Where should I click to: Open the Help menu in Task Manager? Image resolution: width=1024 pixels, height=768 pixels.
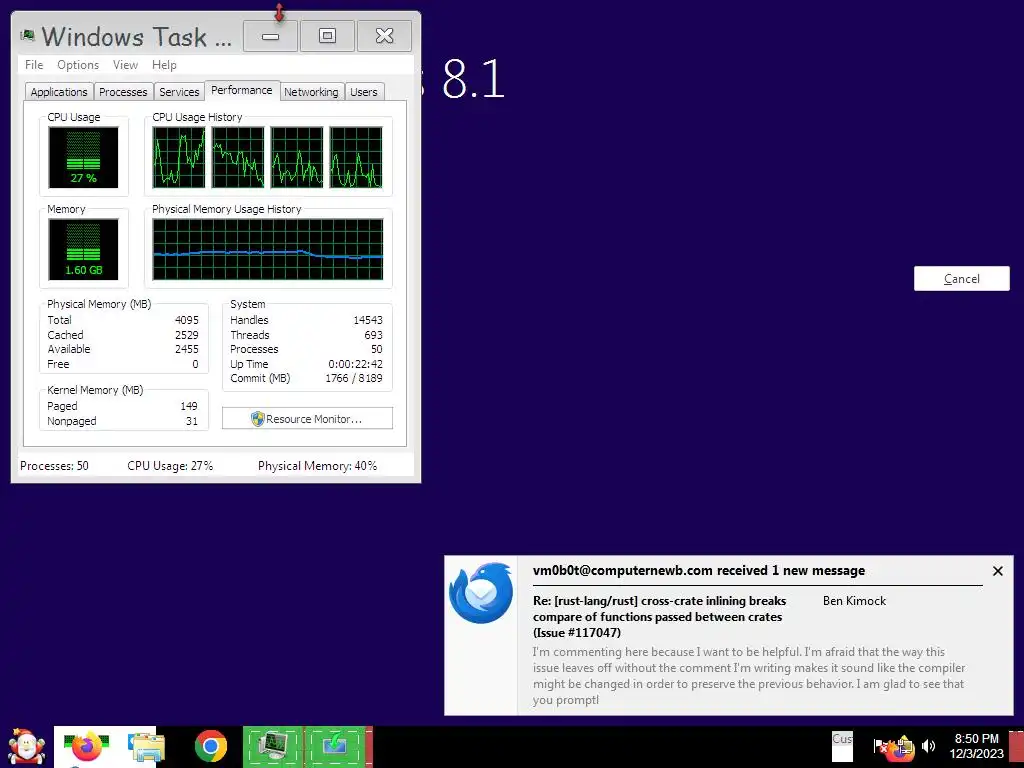click(x=164, y=65)
